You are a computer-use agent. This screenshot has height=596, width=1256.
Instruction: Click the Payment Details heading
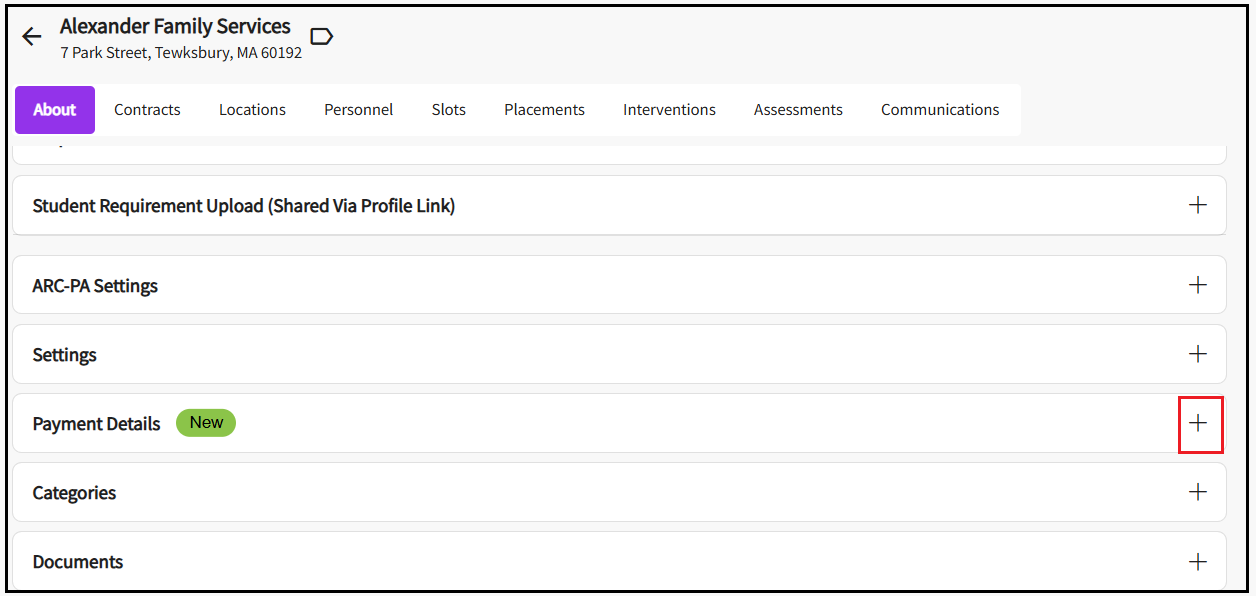click(x=96, y=424)
